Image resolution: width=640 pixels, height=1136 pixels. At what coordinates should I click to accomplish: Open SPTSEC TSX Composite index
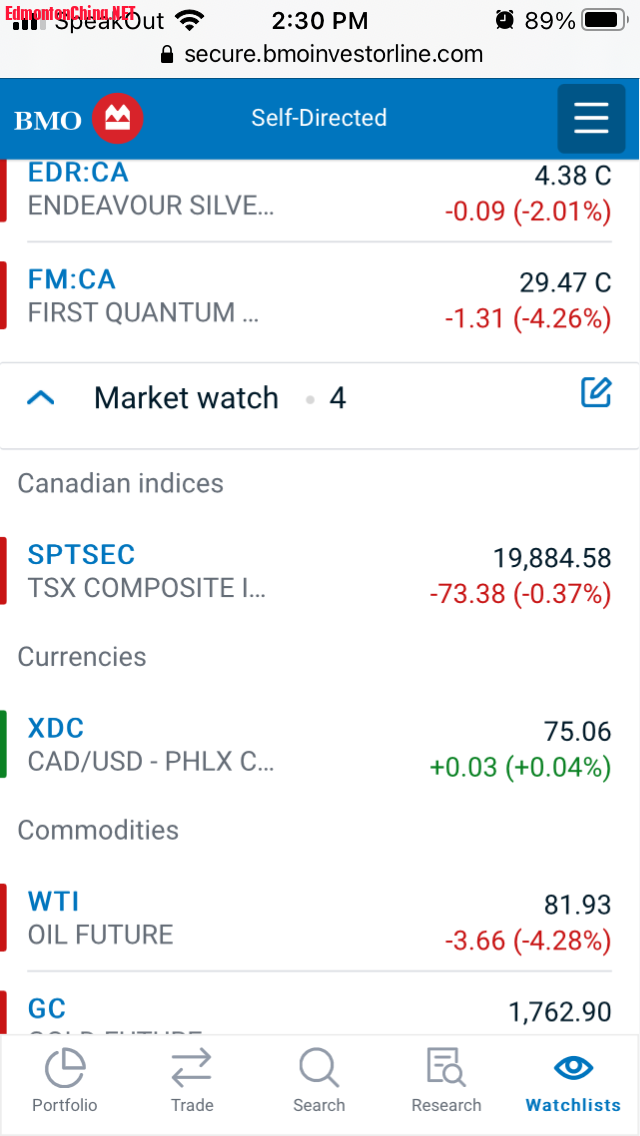[x=320, y=572]
